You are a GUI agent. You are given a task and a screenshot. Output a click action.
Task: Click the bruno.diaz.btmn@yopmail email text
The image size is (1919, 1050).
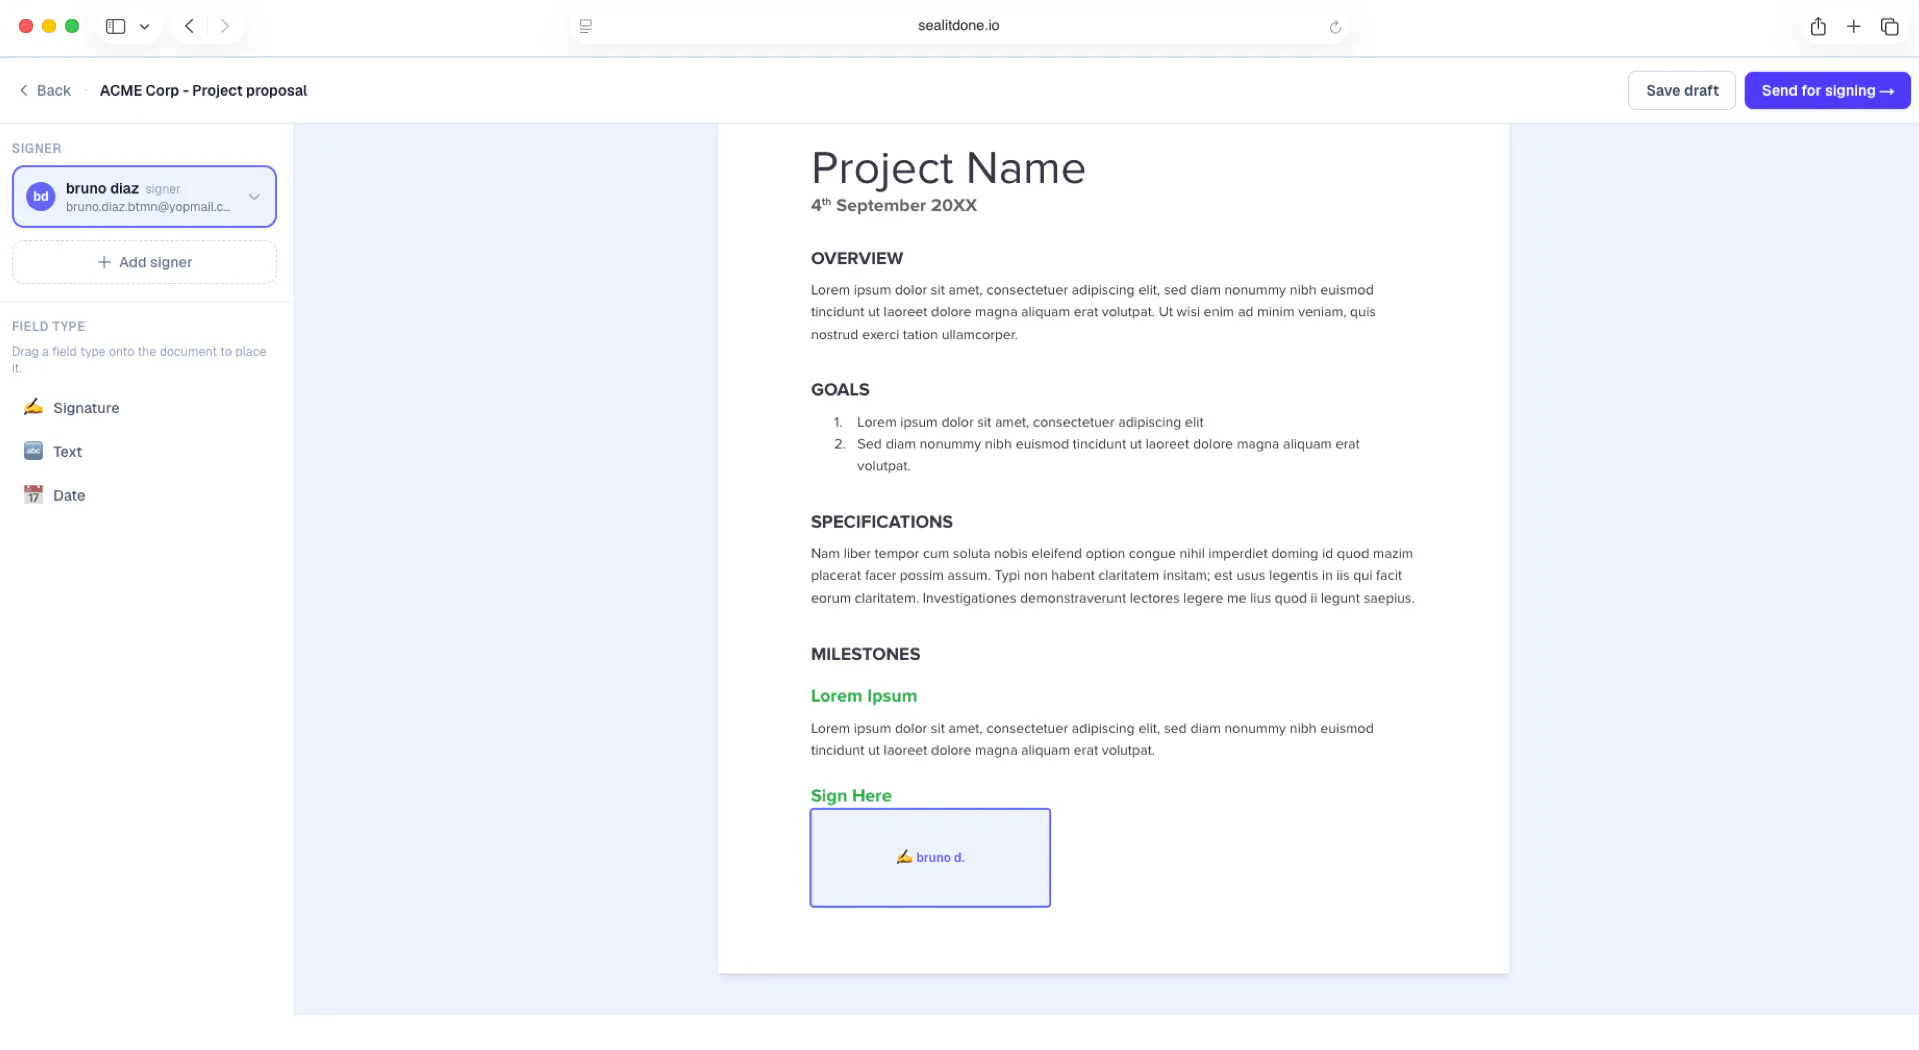coord(148,207)
